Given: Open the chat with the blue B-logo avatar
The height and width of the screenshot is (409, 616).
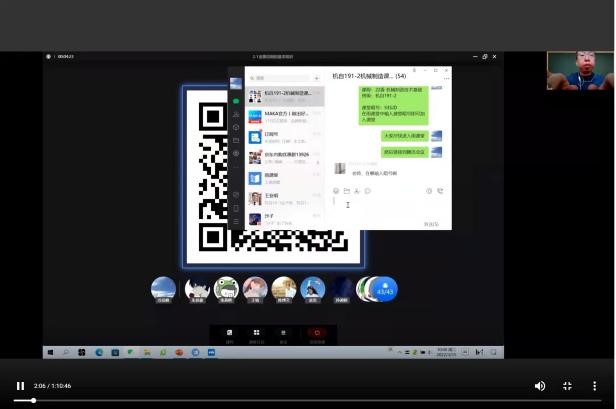Looking at the screenshot, I should (x=285, y=137).
